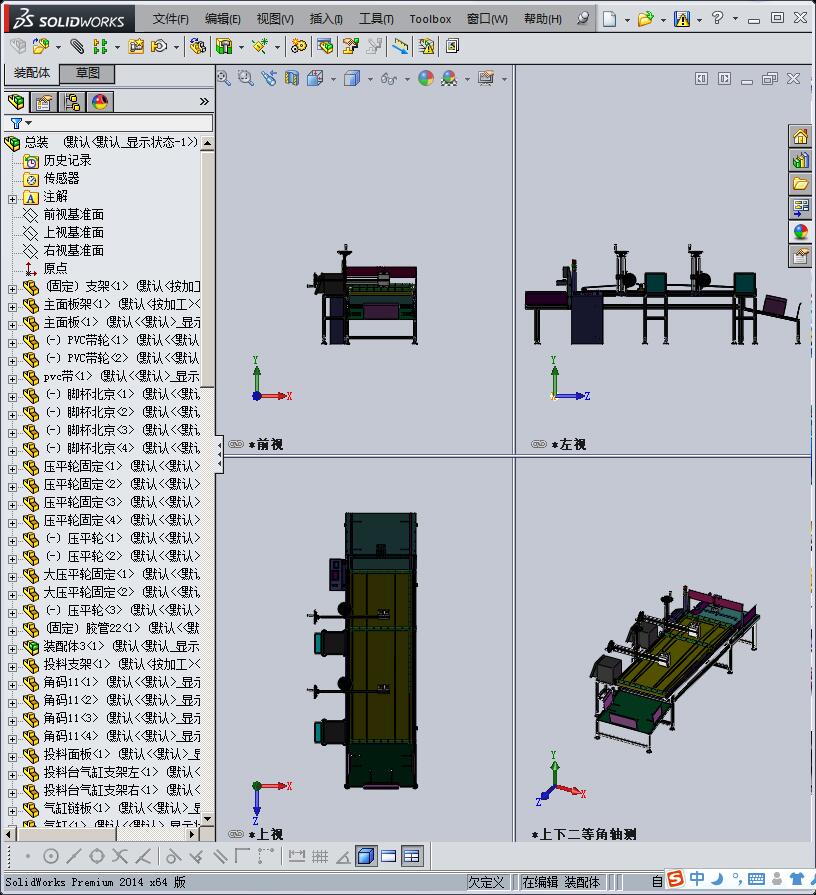Select (-) PVC带轮<2> component in the tree
This screenshot has width=816, height=895.
[x=122, y=358]
